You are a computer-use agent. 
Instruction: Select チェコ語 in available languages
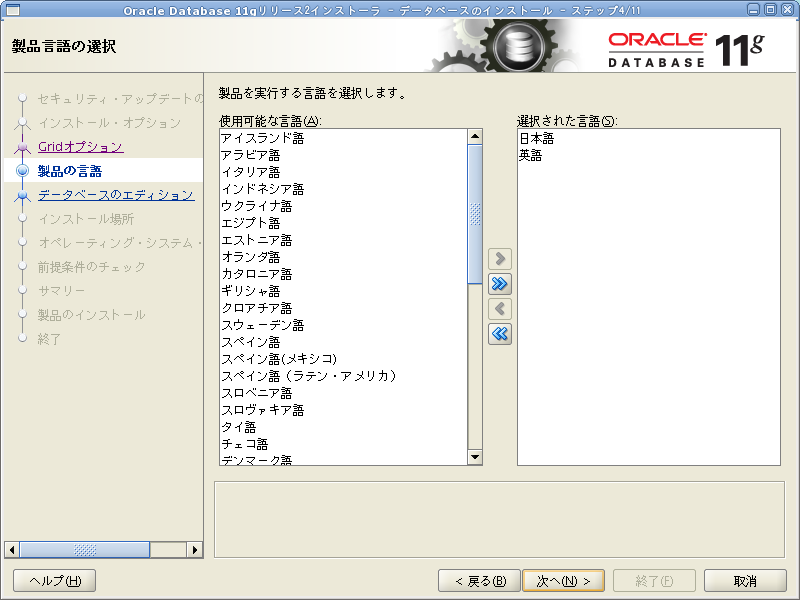coord(343,444)
